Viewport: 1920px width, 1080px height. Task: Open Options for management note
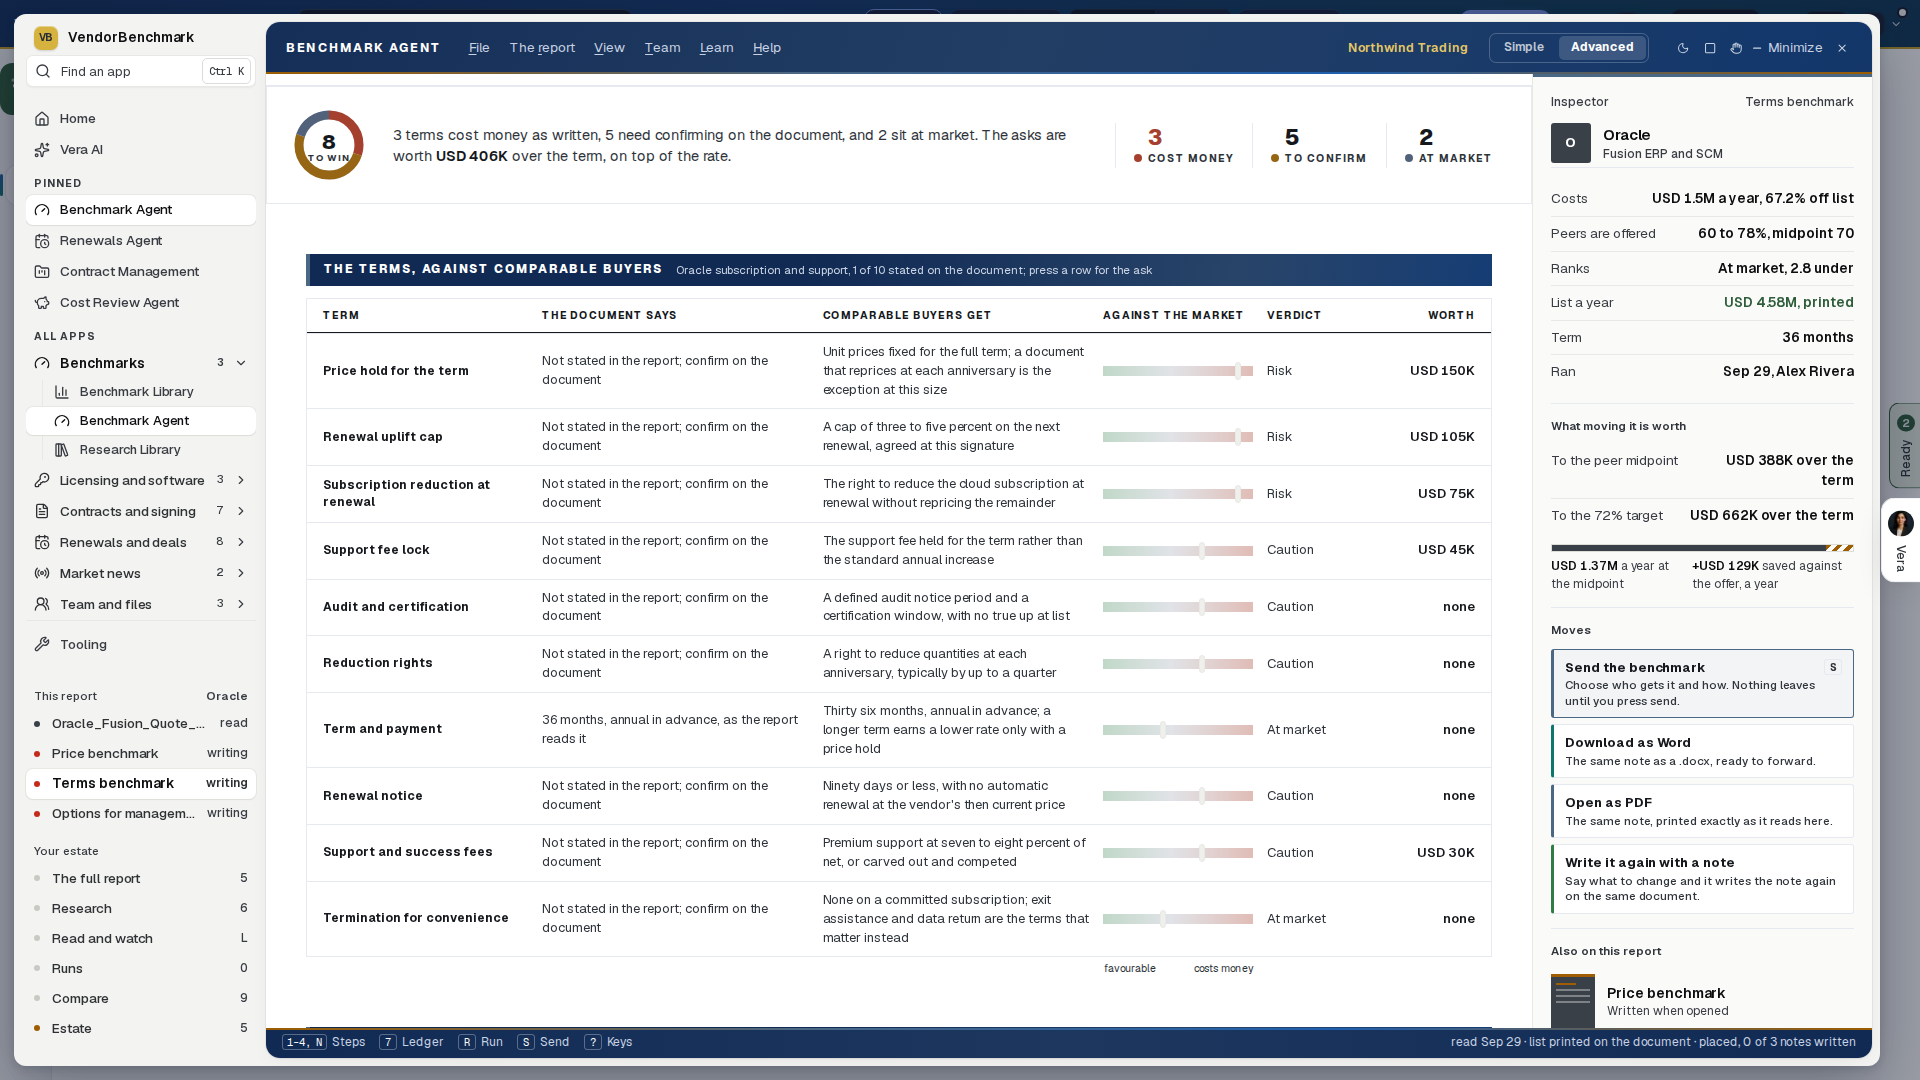tap(141, 814)
